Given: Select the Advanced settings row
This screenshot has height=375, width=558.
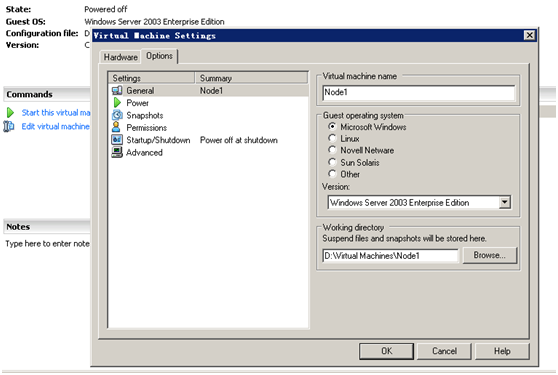Looking at the screenshot, I should [x=208, y=152].
